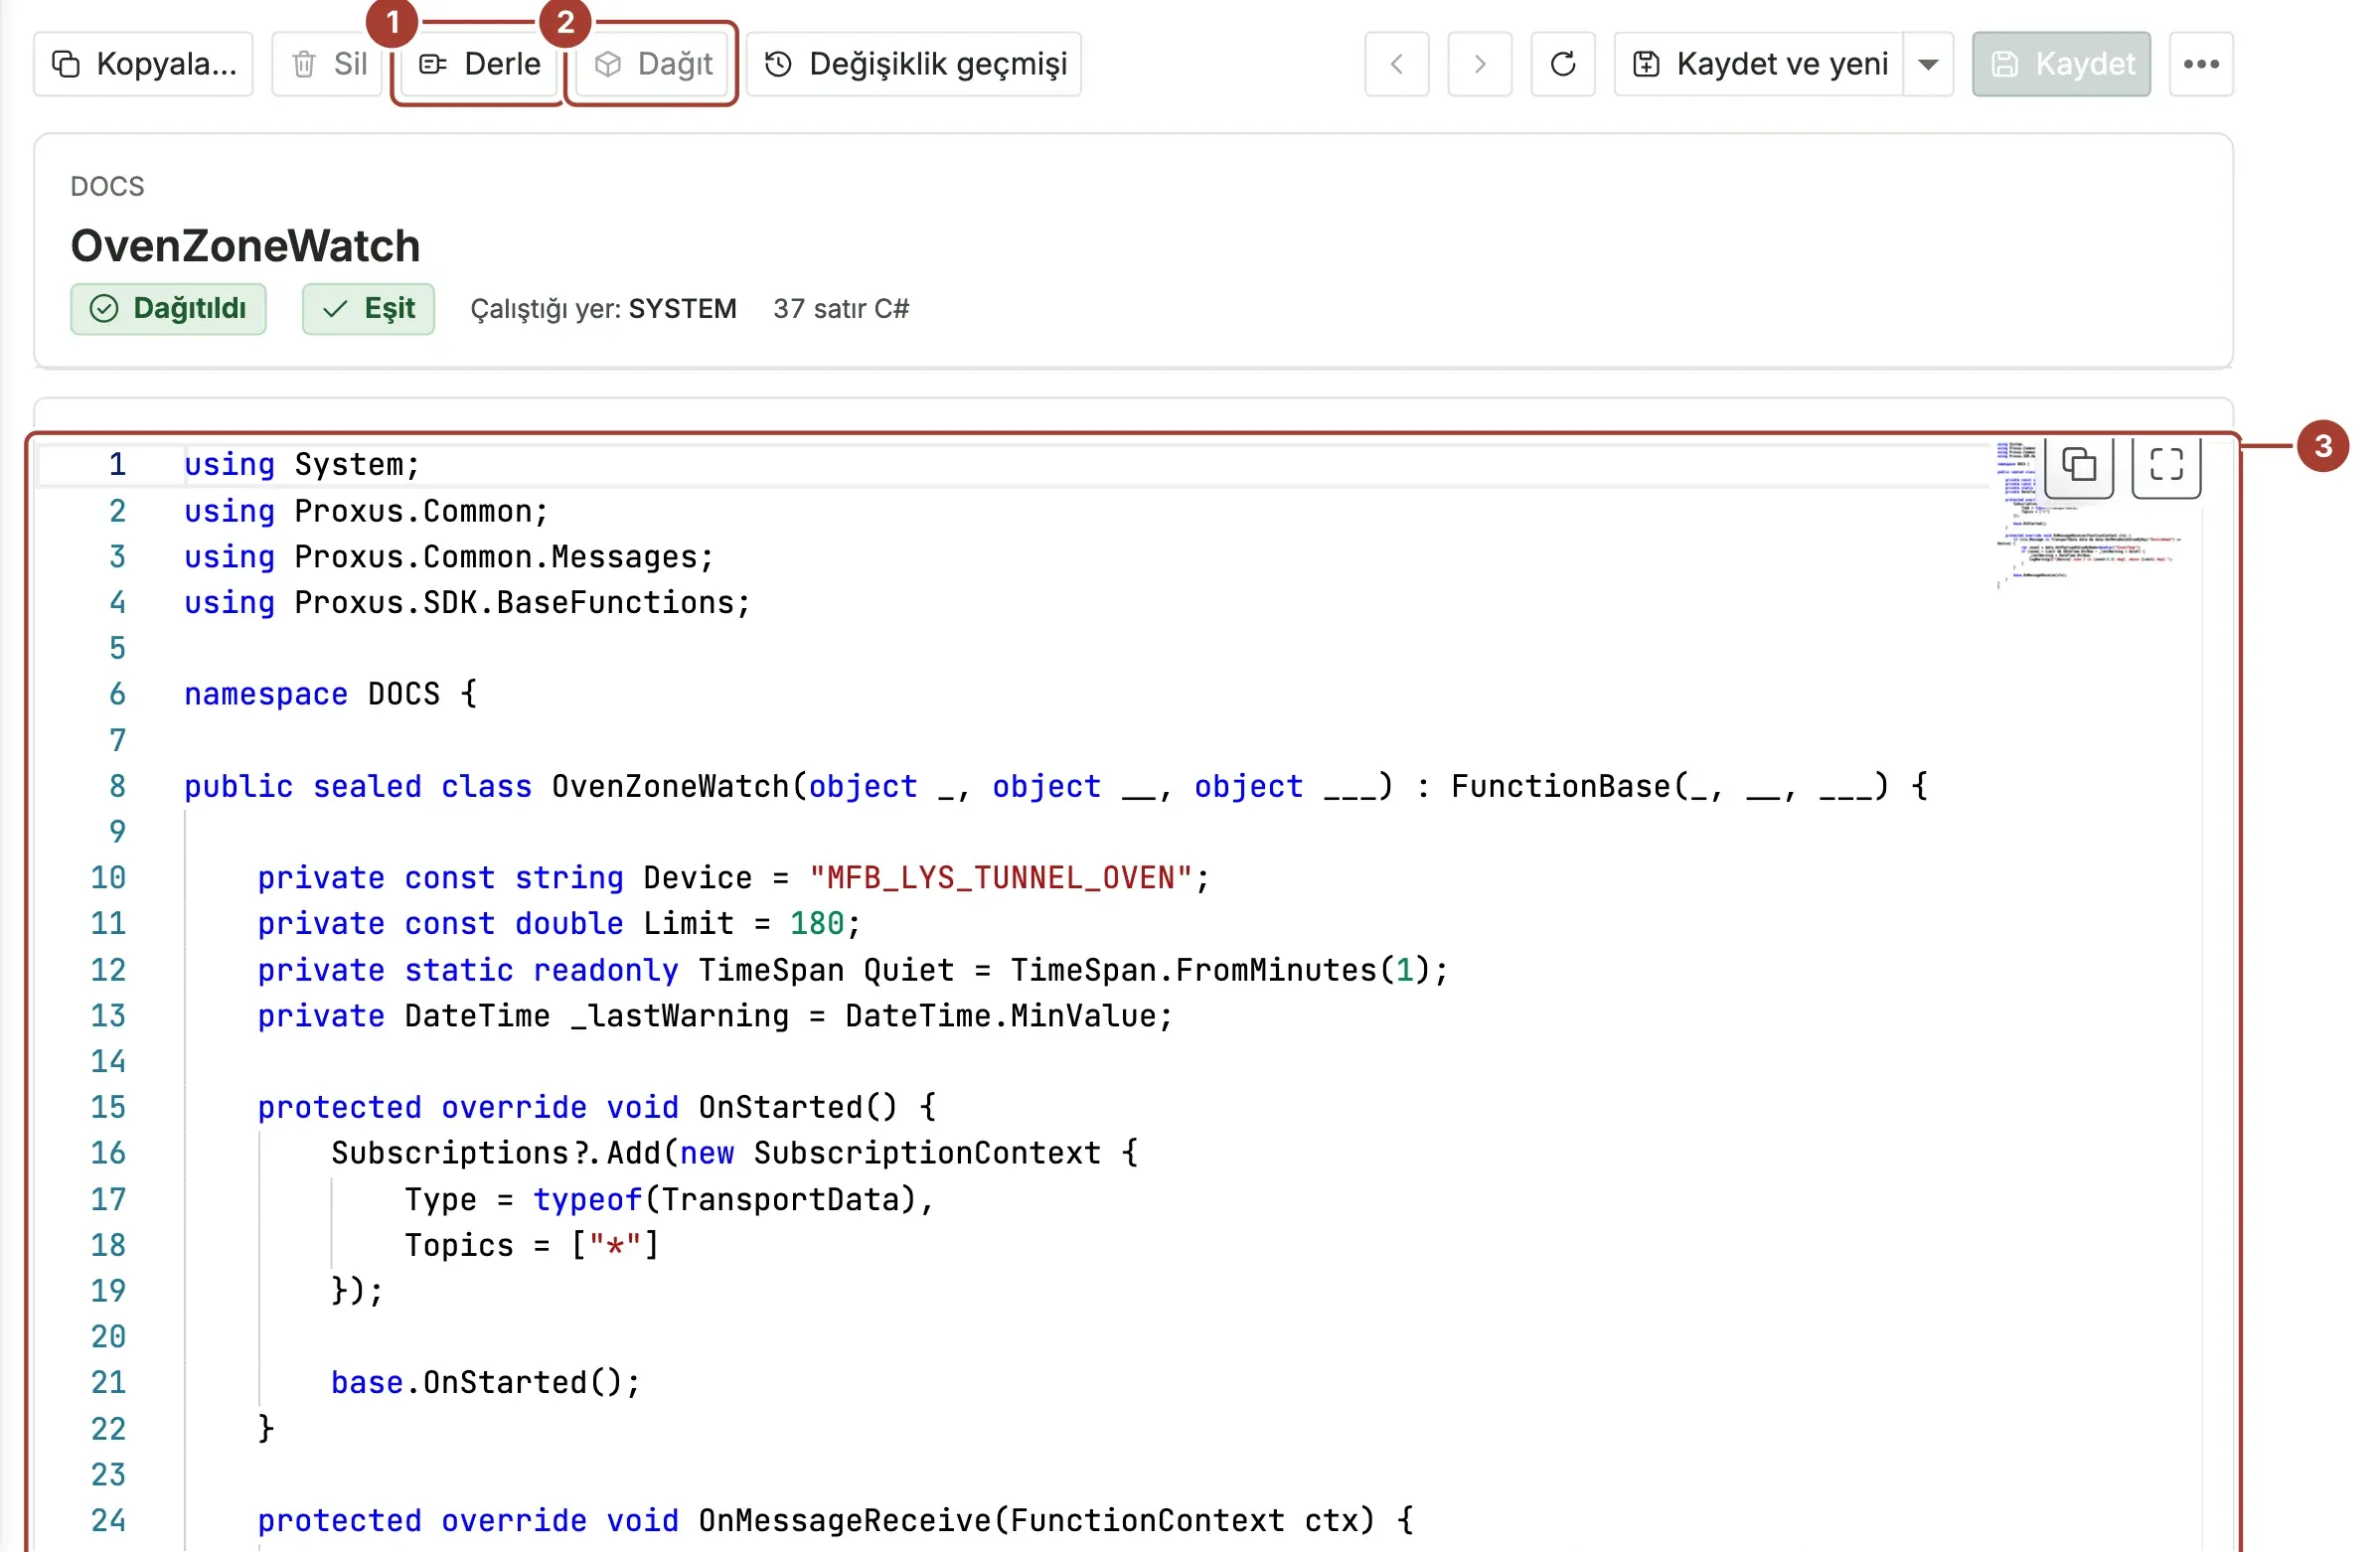Go to next record arrow

coord(1480,64)
